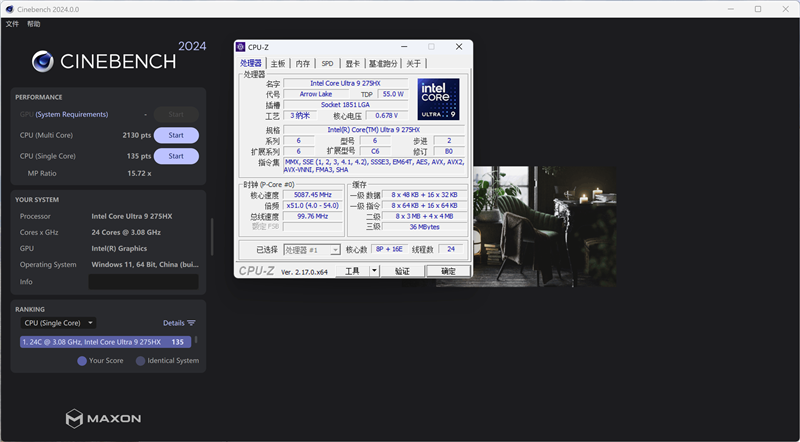Click the Info input field

tap(143, 282)
